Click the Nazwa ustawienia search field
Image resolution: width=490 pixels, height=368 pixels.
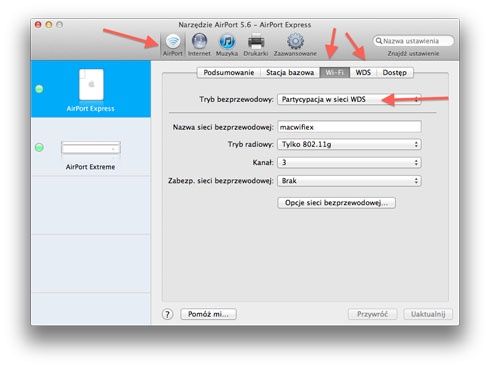click(x=413, y=41)
